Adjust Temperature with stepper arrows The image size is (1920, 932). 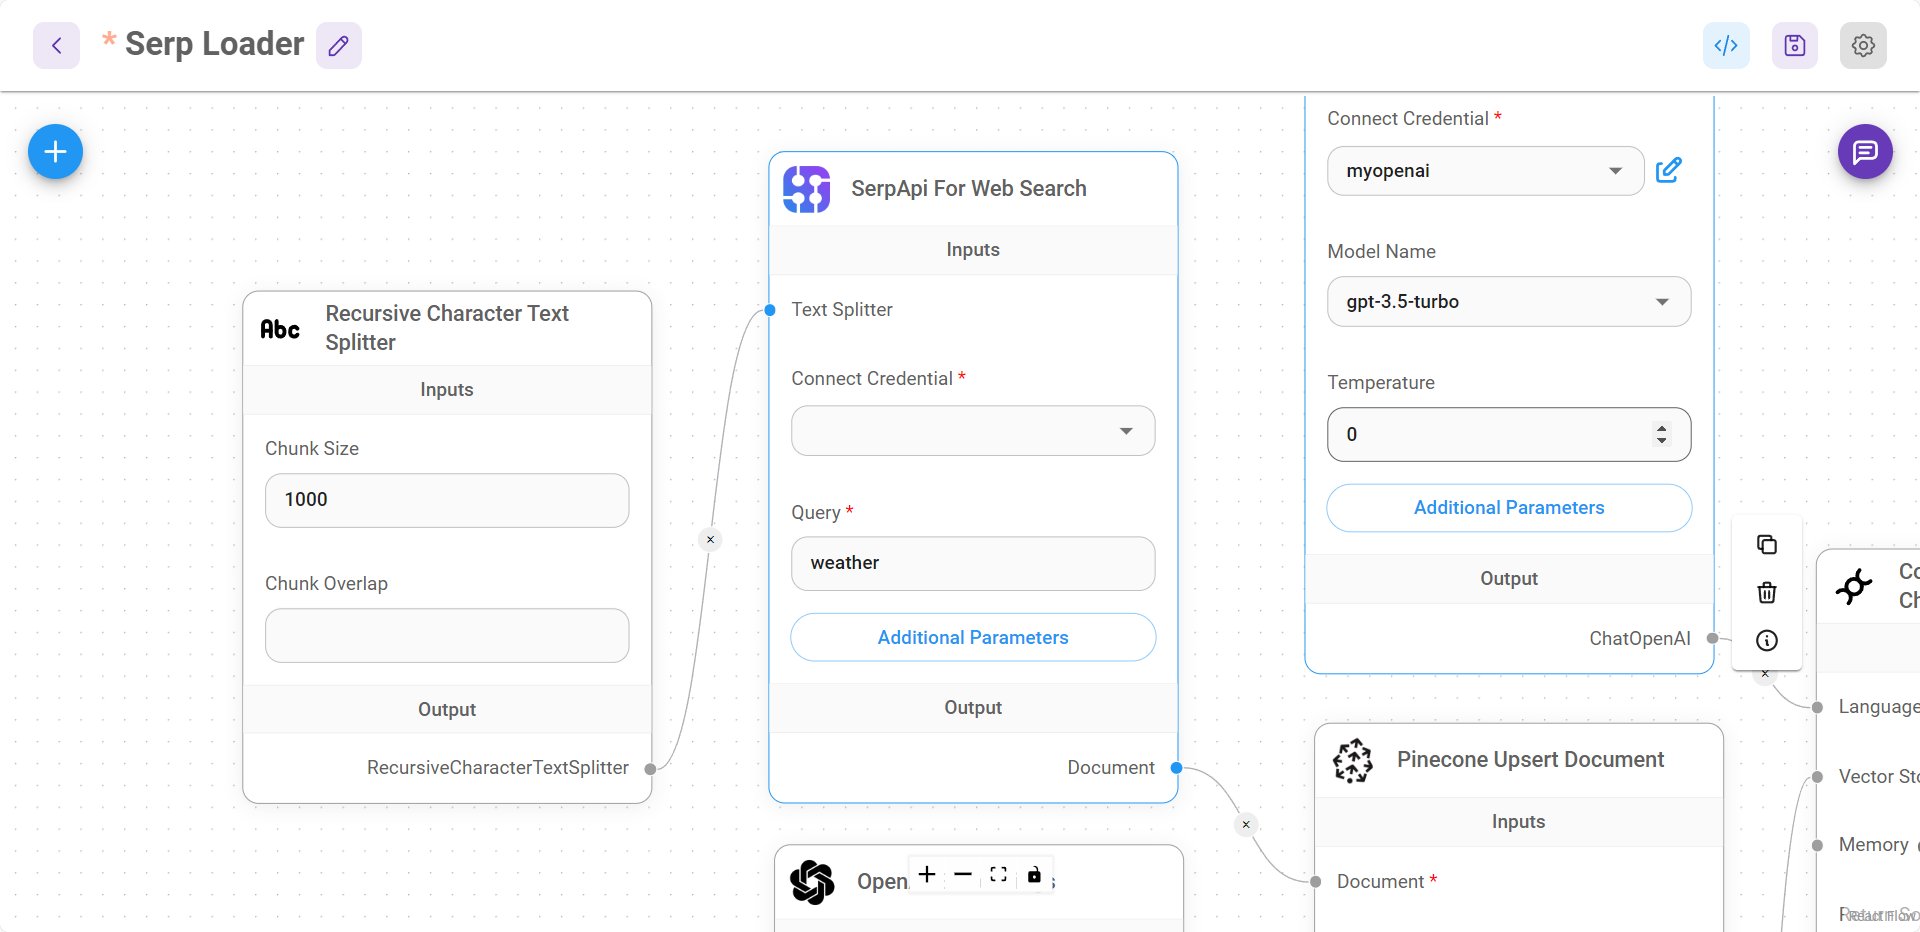pos(1662,434)
